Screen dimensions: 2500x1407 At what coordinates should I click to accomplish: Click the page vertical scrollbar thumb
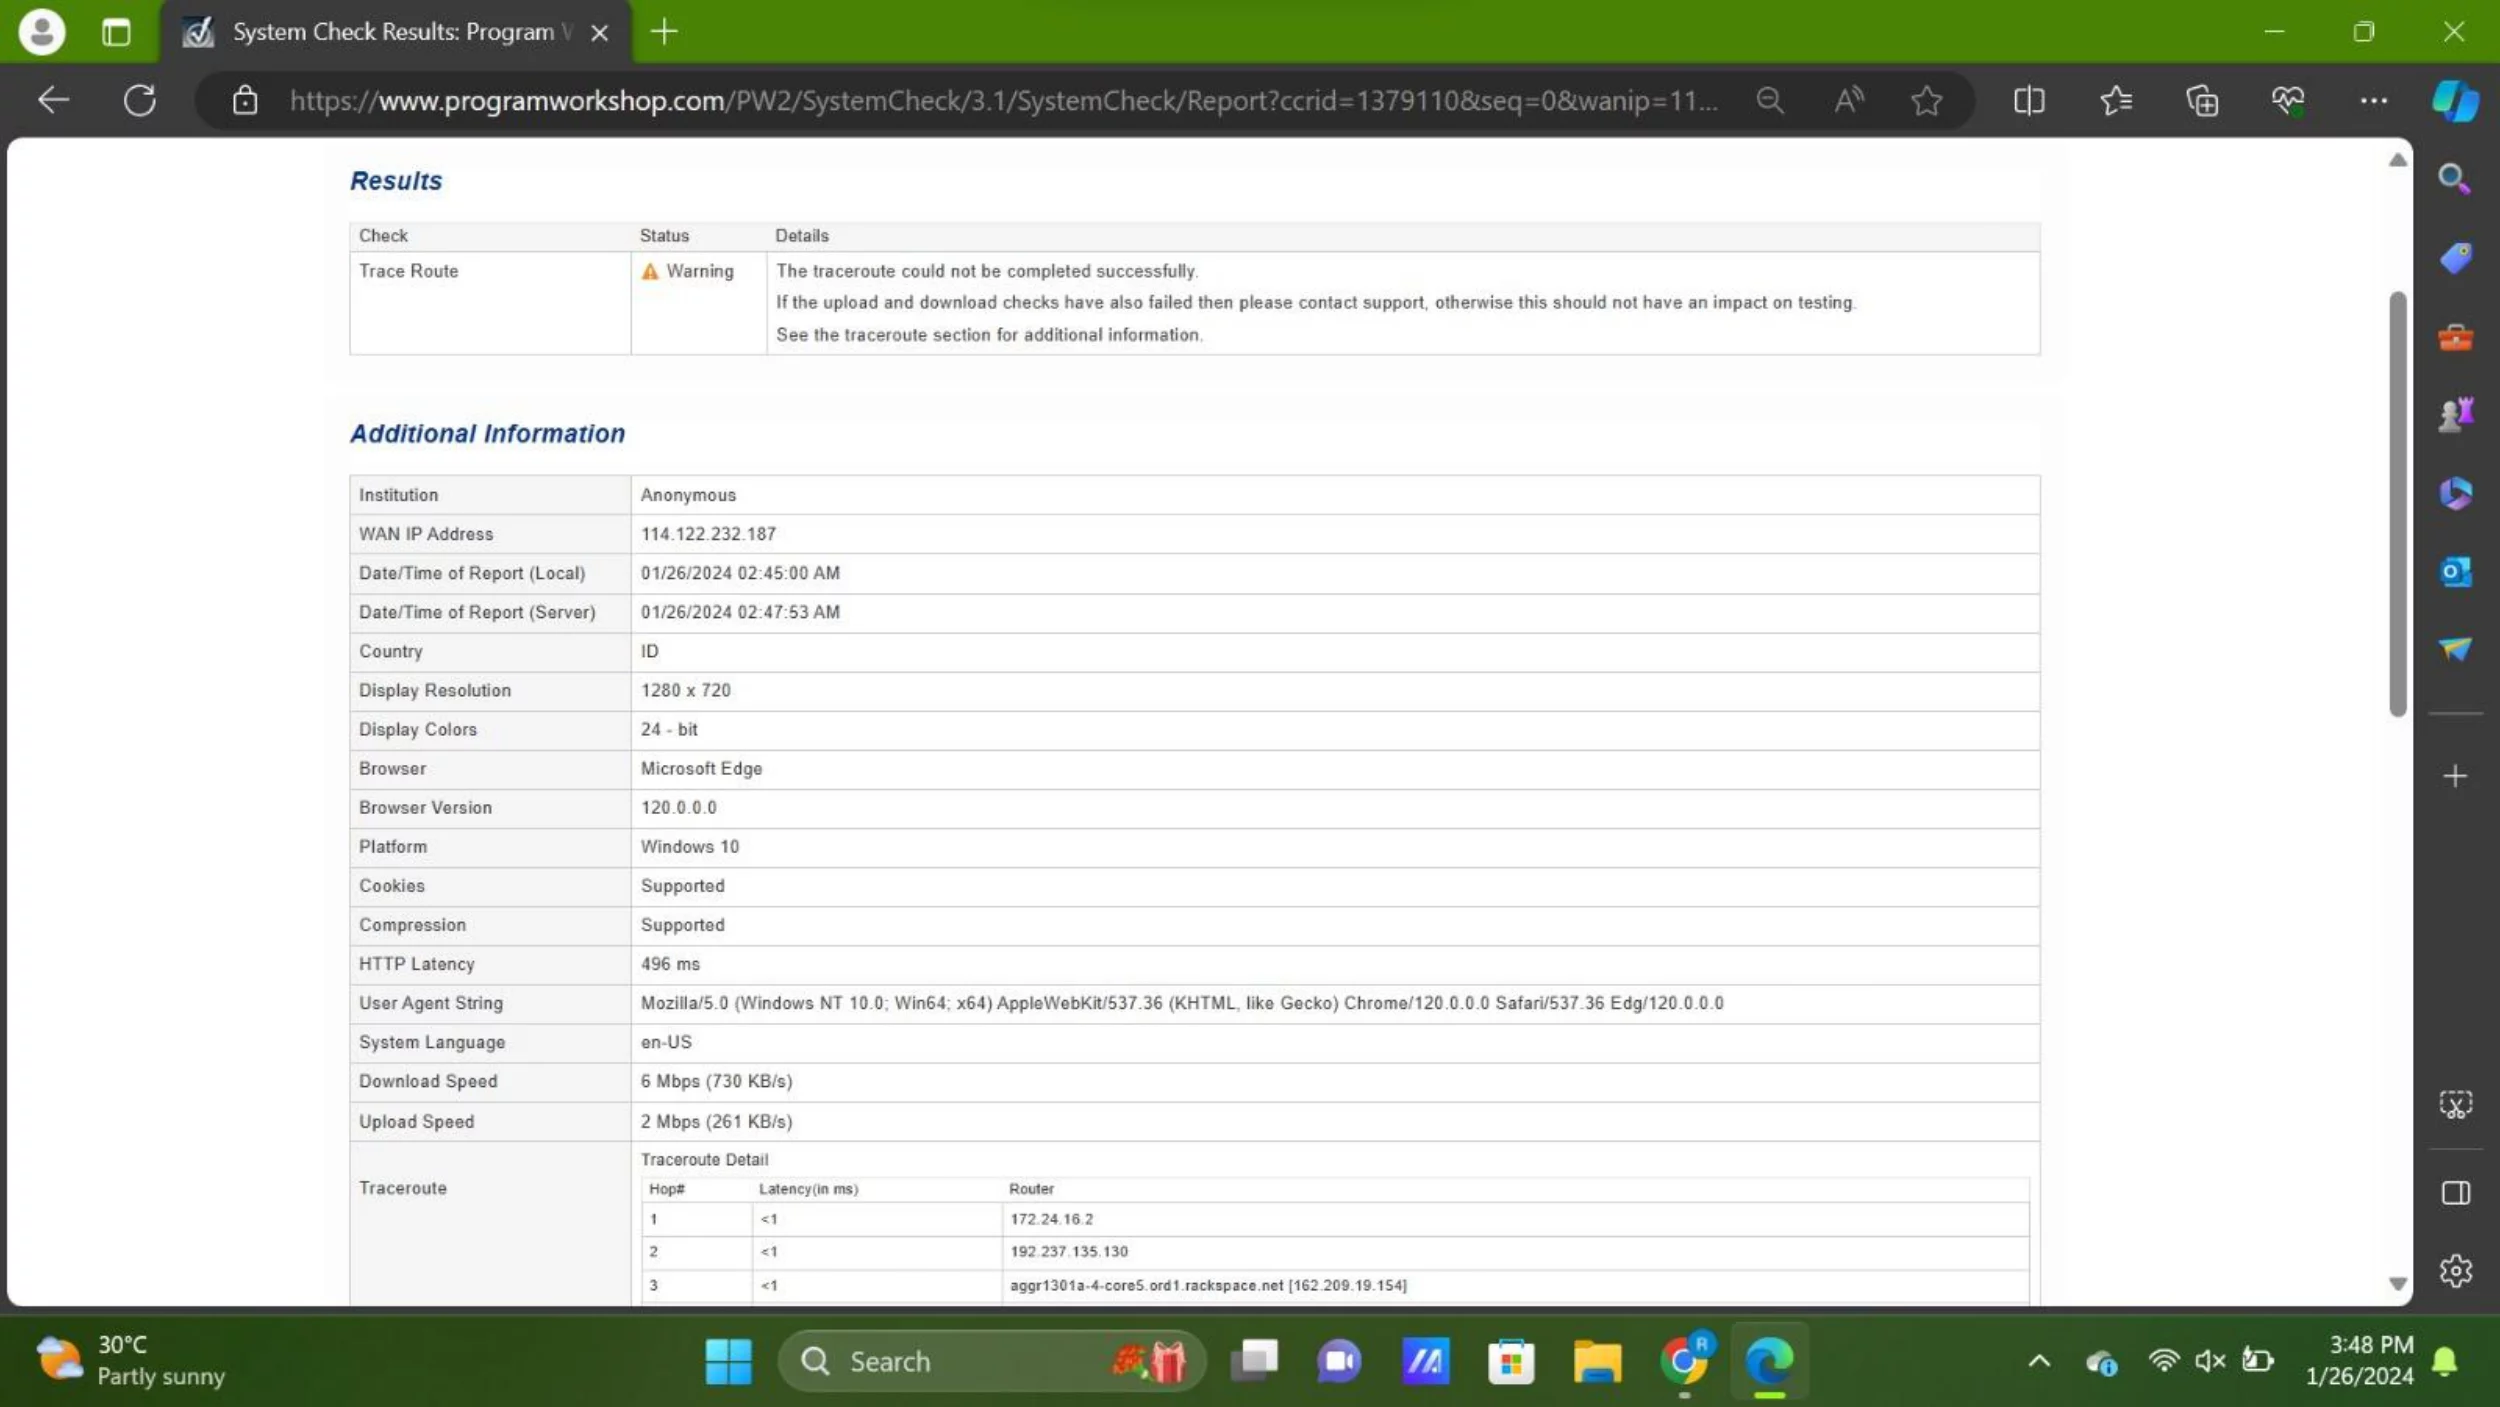(x=2398, y=503)
